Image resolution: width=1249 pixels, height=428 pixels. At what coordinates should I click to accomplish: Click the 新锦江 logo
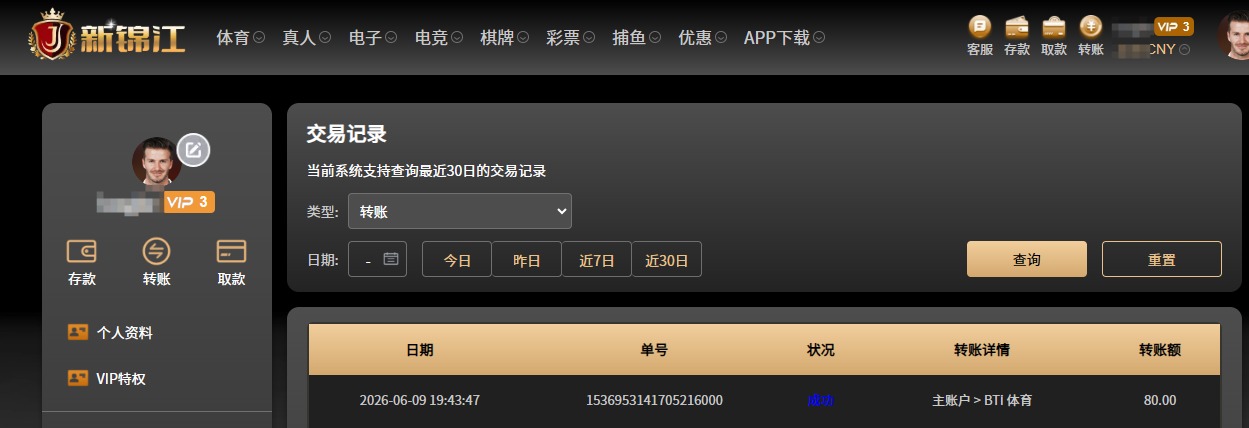click(107, 37)
